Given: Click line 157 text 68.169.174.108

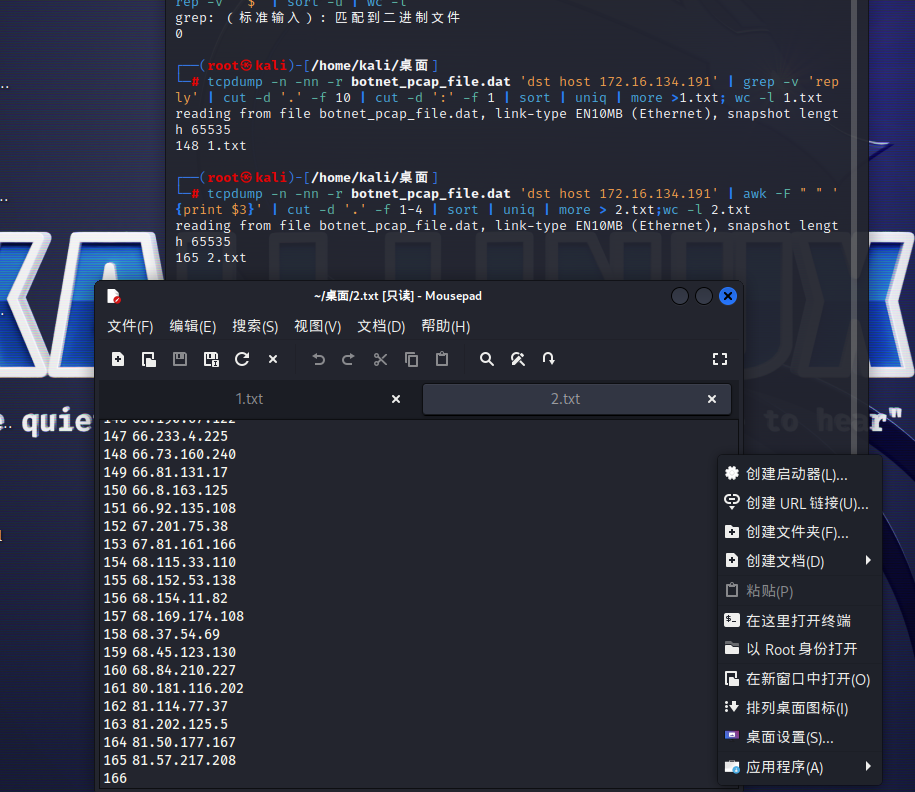Looking at the screenshot, I should tap(188, 616).
